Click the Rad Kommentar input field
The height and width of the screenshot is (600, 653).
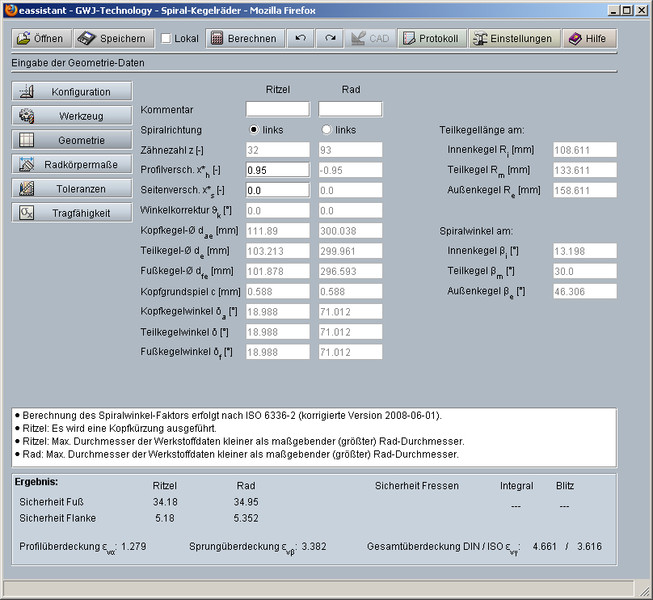[x=350, y=109]
